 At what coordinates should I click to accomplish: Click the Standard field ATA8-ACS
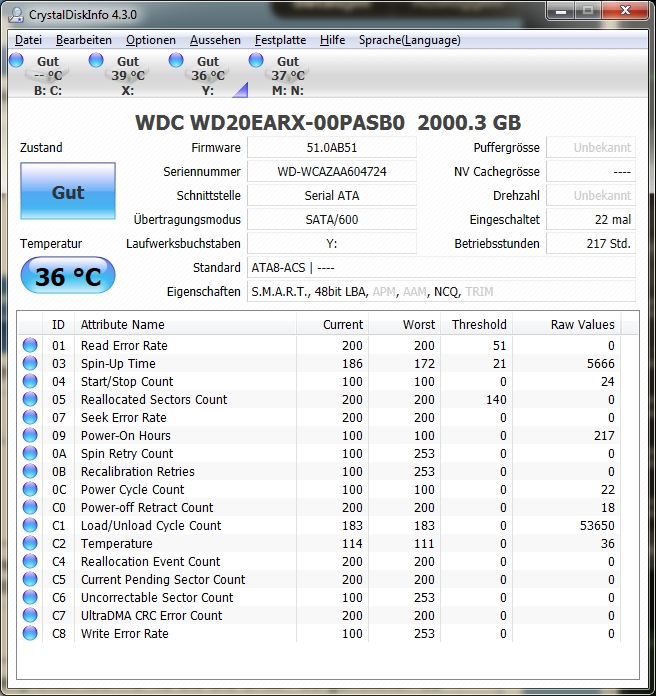(x=441, y=268)
